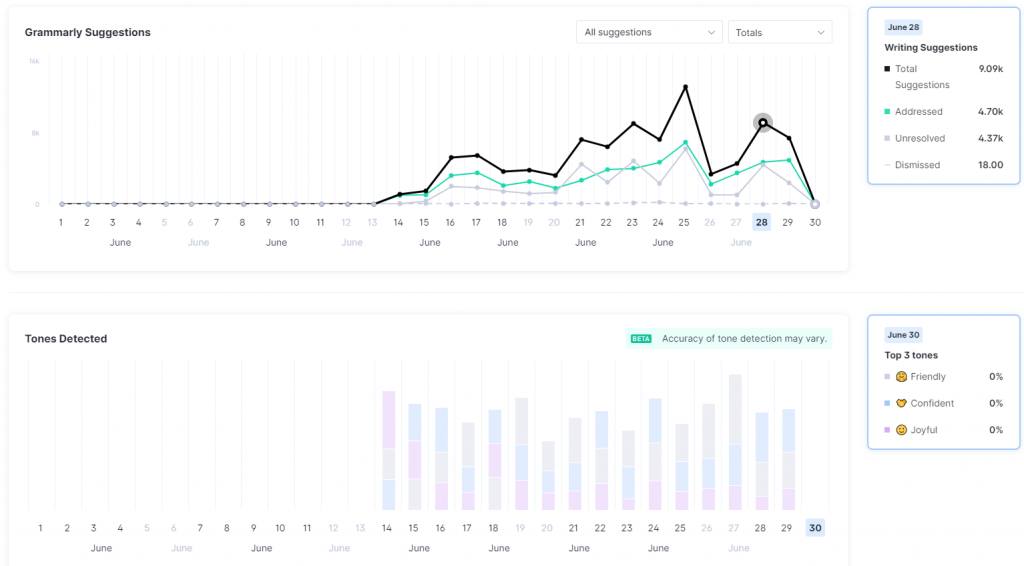This screenshot has width=1024, height=566.
Task: Click the Joyful purple legend swatch
Action: click(x=887, y=430)
